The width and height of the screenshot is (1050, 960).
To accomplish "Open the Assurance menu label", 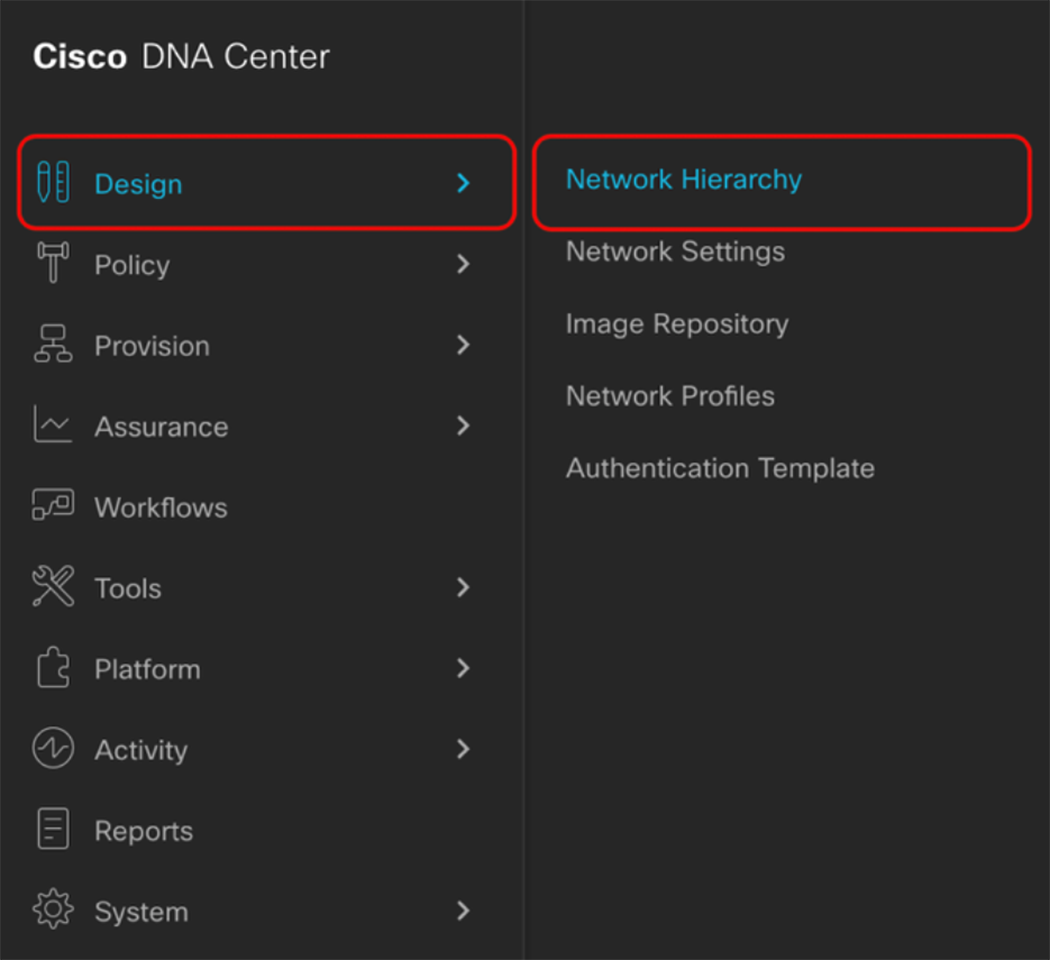I will click(161, 427).
